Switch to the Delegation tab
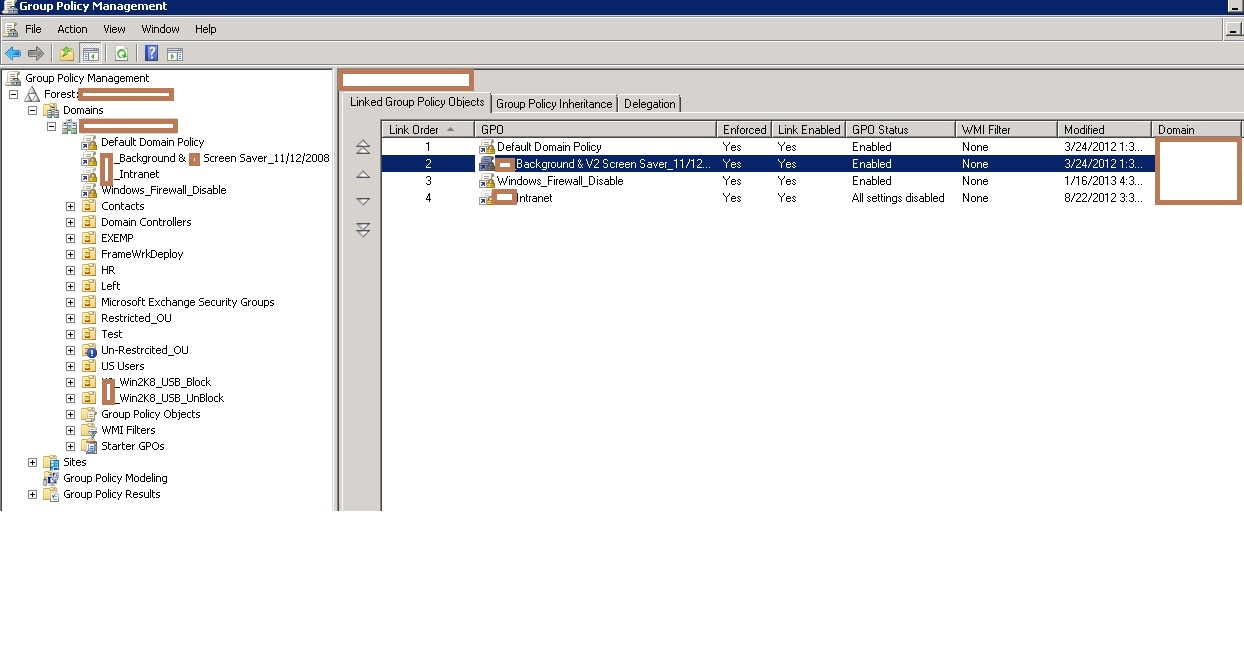 pyautogui.click(x=650, y=103)
